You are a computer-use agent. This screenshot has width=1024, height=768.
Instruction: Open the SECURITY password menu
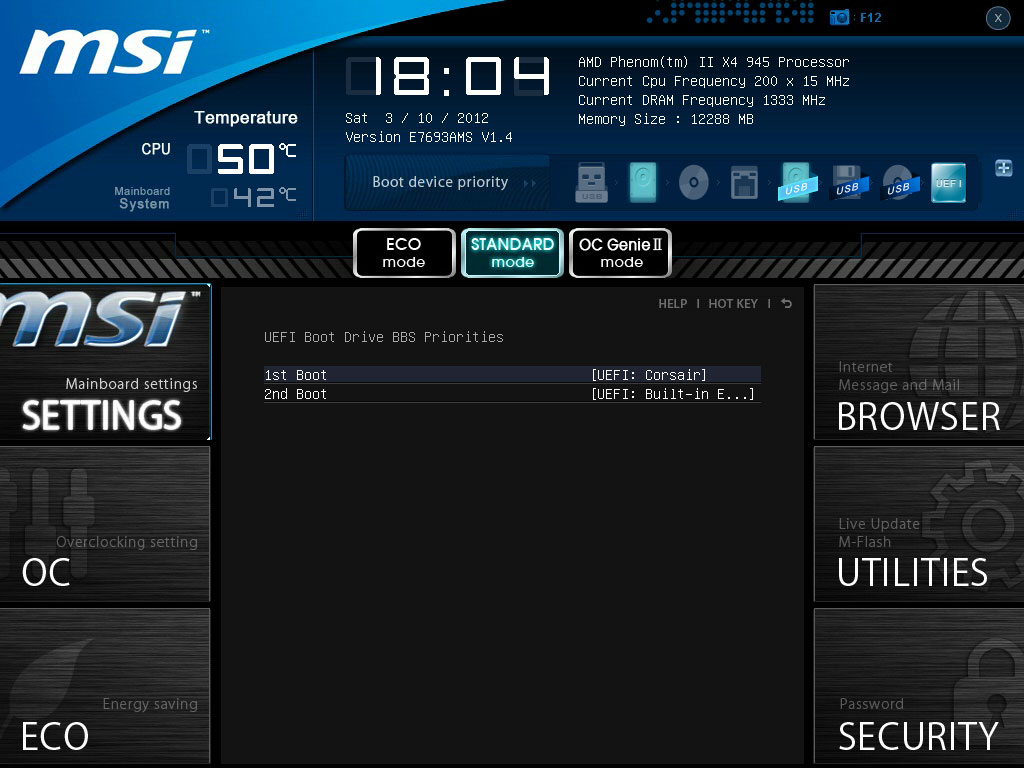[x=919, y=686]
